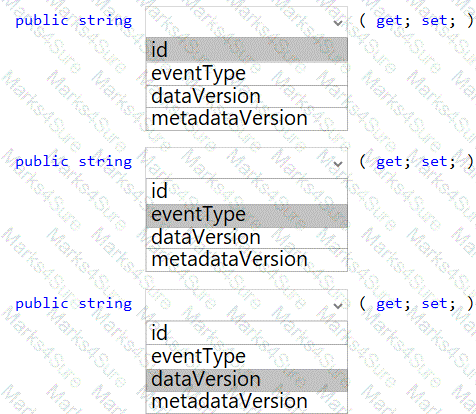Choose eventType in the first list
The height and width of the screenshot is (414, 476).
point(247,74)
